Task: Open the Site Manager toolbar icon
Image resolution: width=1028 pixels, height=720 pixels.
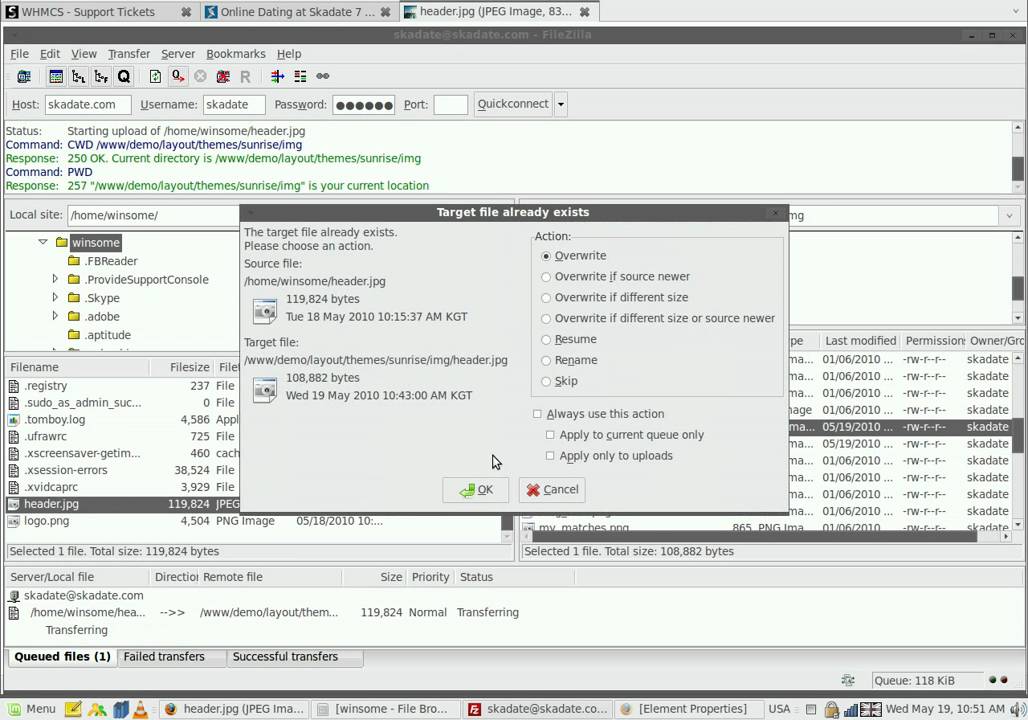Action: 24,77
